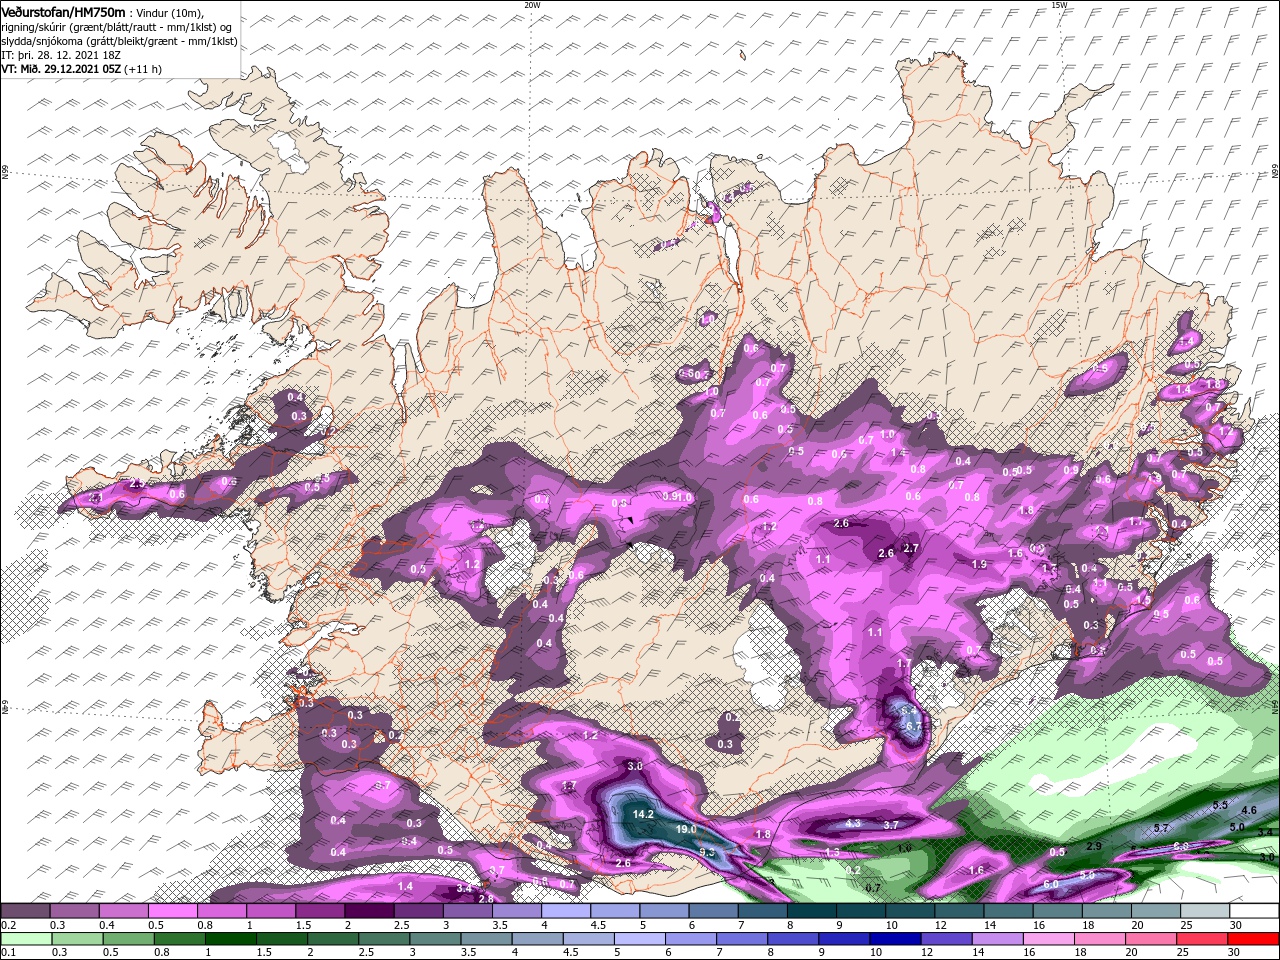Click the 15W longitude label
Screen dimensions: 1280x960
(x=1059, y=5)
